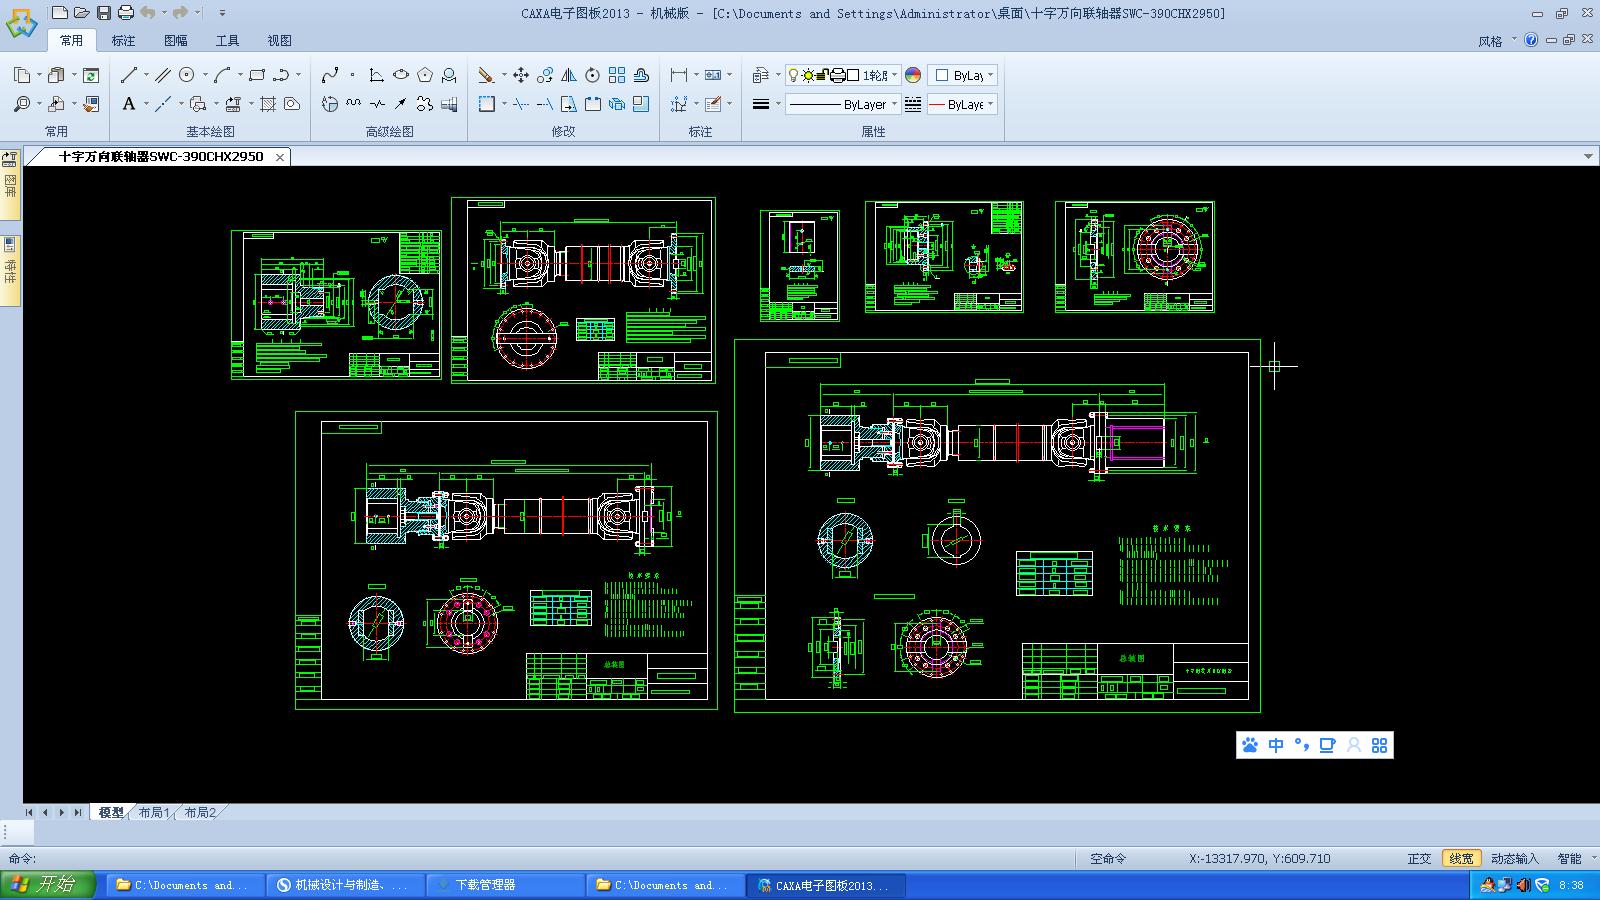Select the Erase (brush) tool
The height and width of the screenshot is (900, 1600).
coord(486,75)
